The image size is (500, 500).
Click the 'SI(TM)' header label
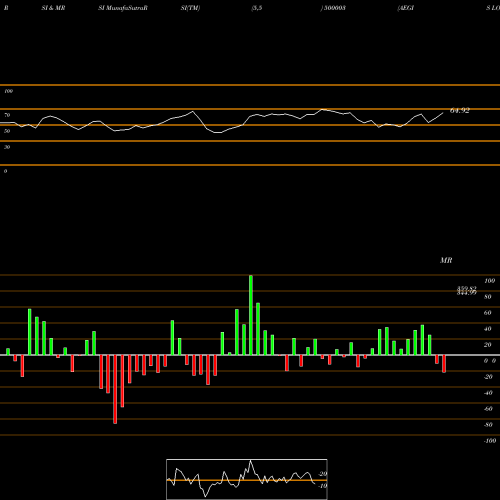[190, 8]
